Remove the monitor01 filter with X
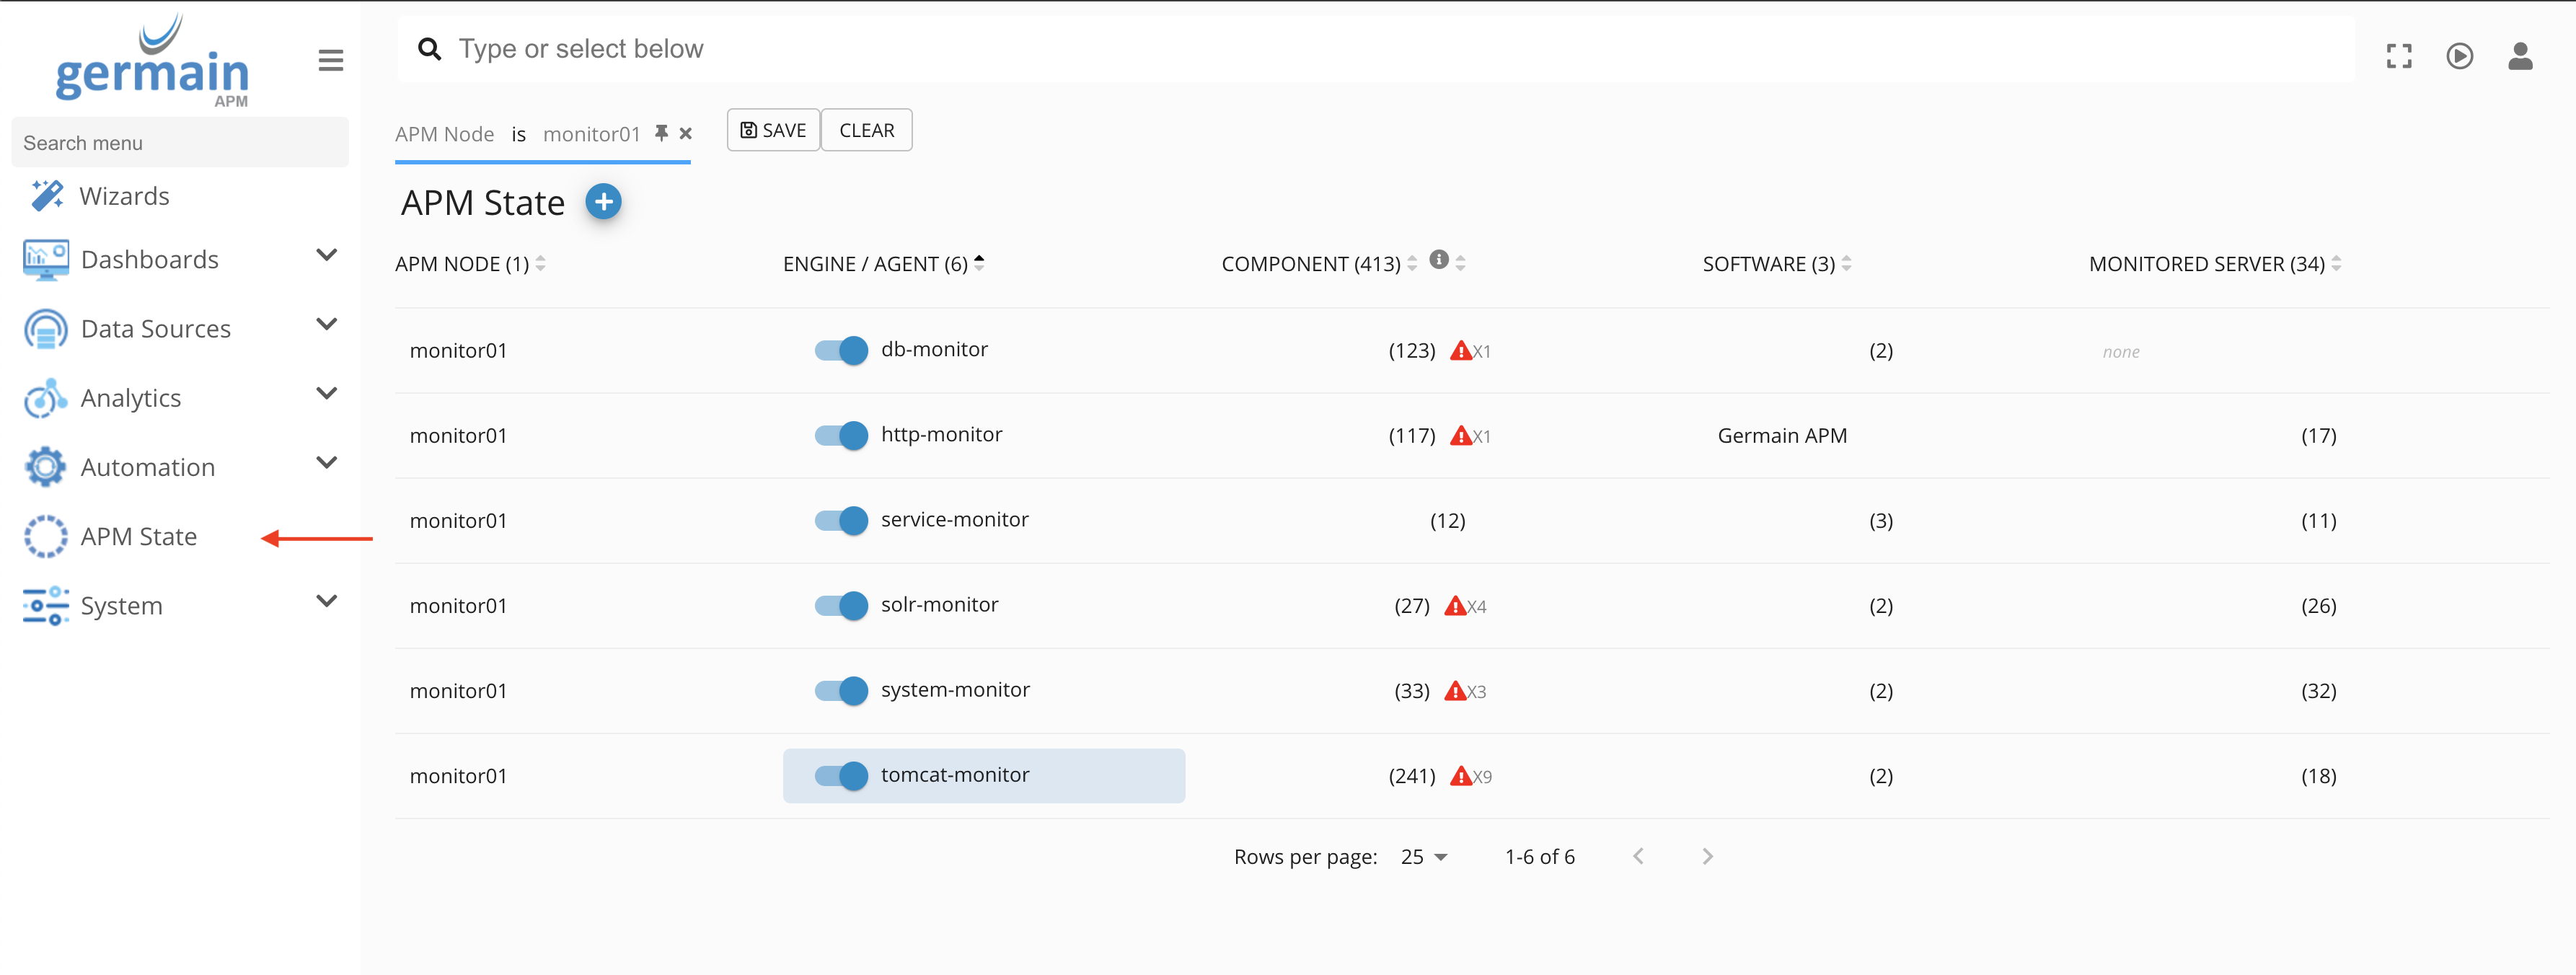 click(686, 133)
